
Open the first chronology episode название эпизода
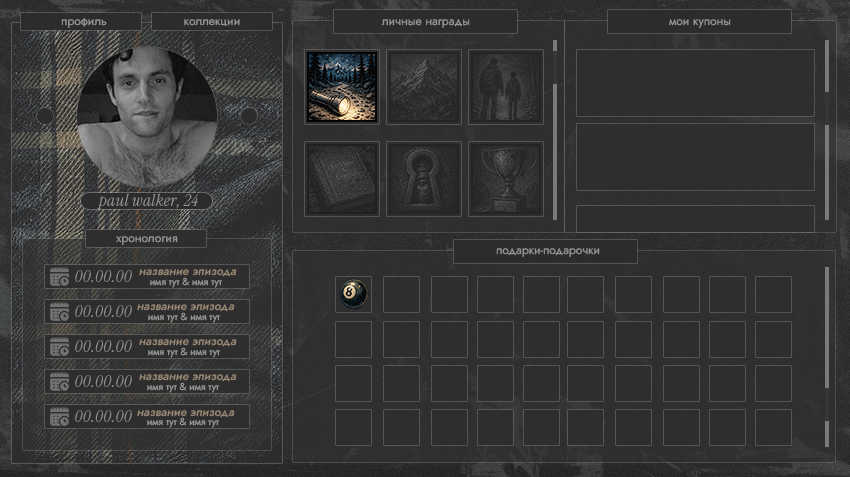pyautogui.click(x=188, y=272)
